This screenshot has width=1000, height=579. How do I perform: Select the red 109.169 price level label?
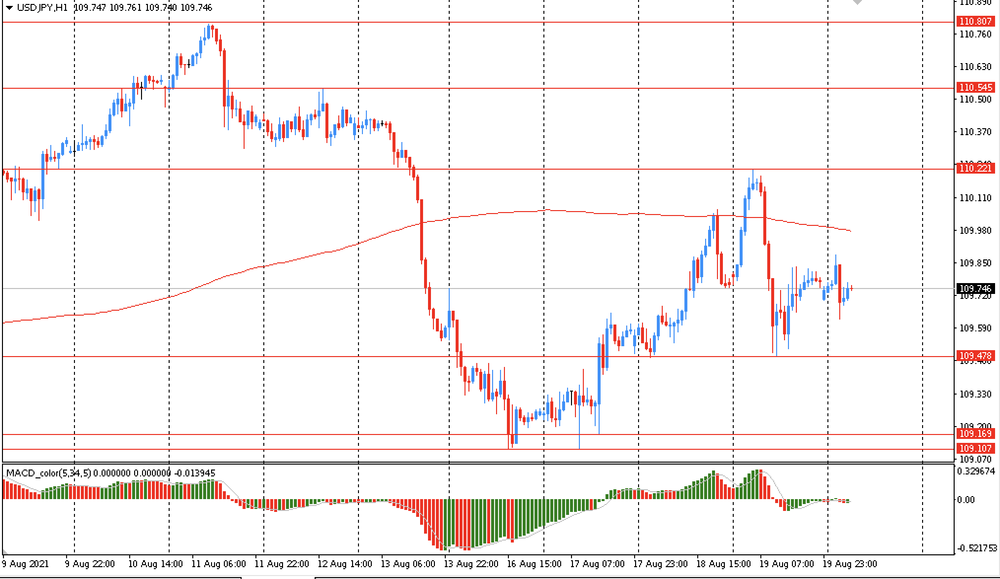click(x=976, y=434)
